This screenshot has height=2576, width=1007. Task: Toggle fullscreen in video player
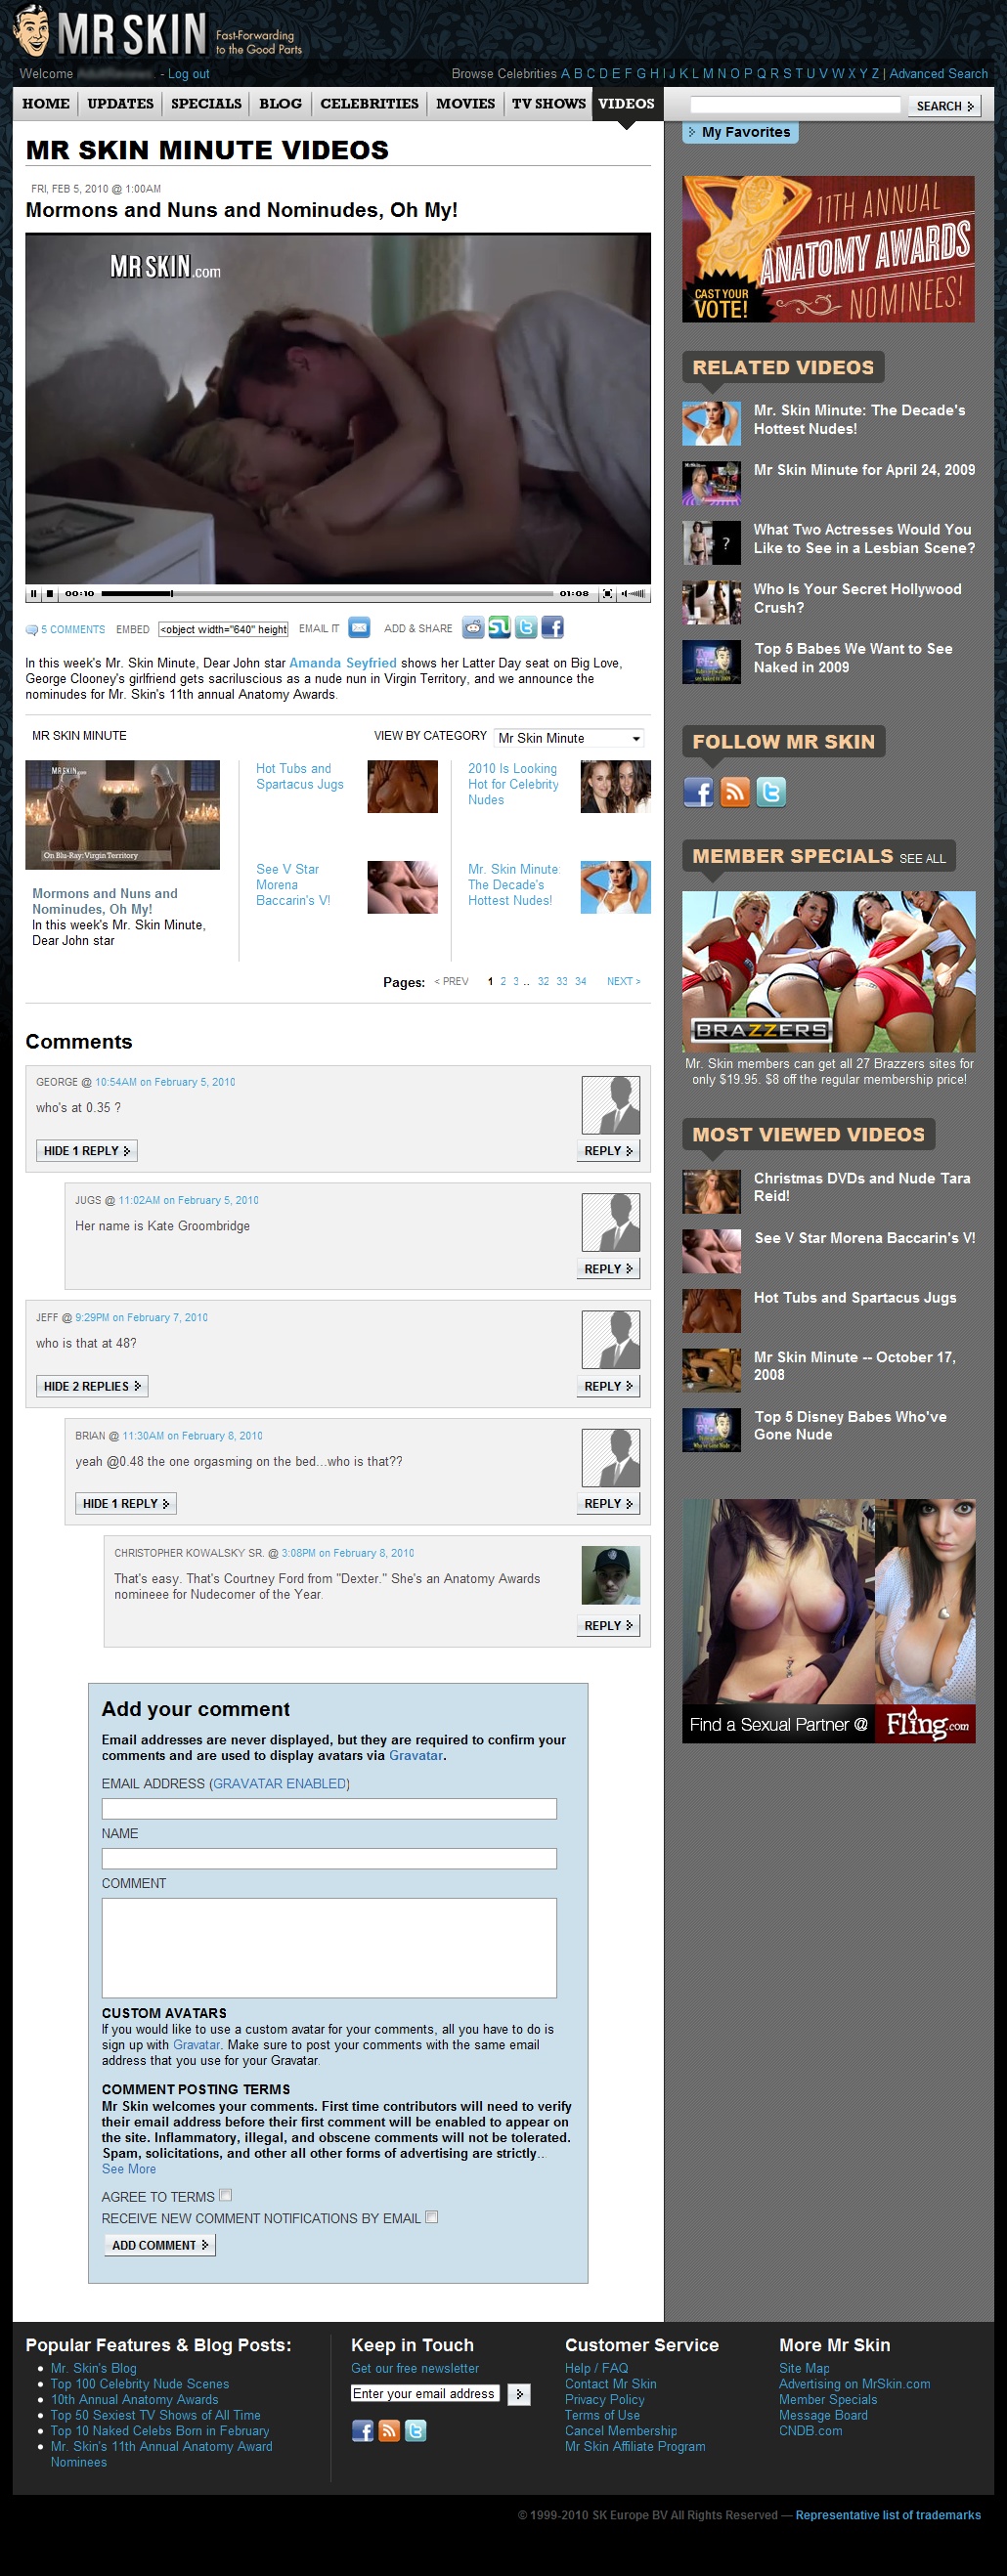point(606,593)
